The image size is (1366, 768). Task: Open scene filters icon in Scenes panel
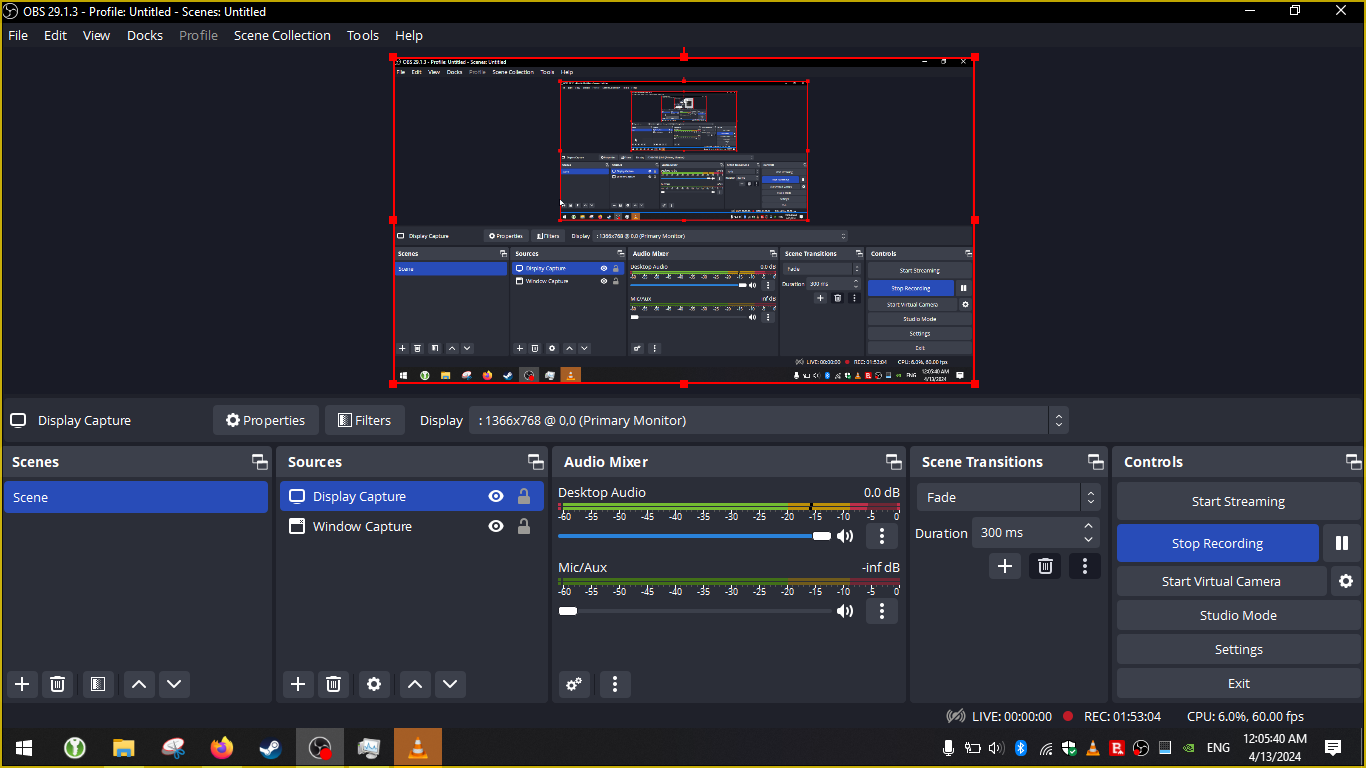pos(98,684)
